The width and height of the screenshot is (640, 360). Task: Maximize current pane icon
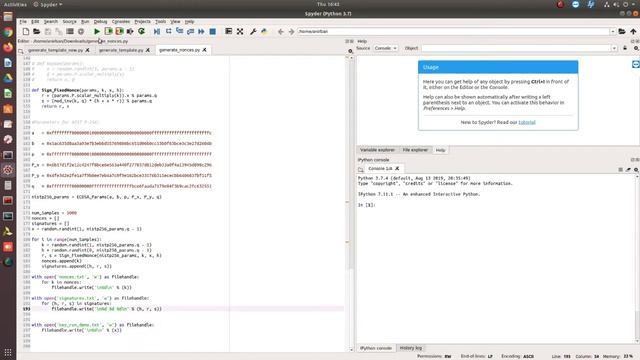[x=229, y=31]
